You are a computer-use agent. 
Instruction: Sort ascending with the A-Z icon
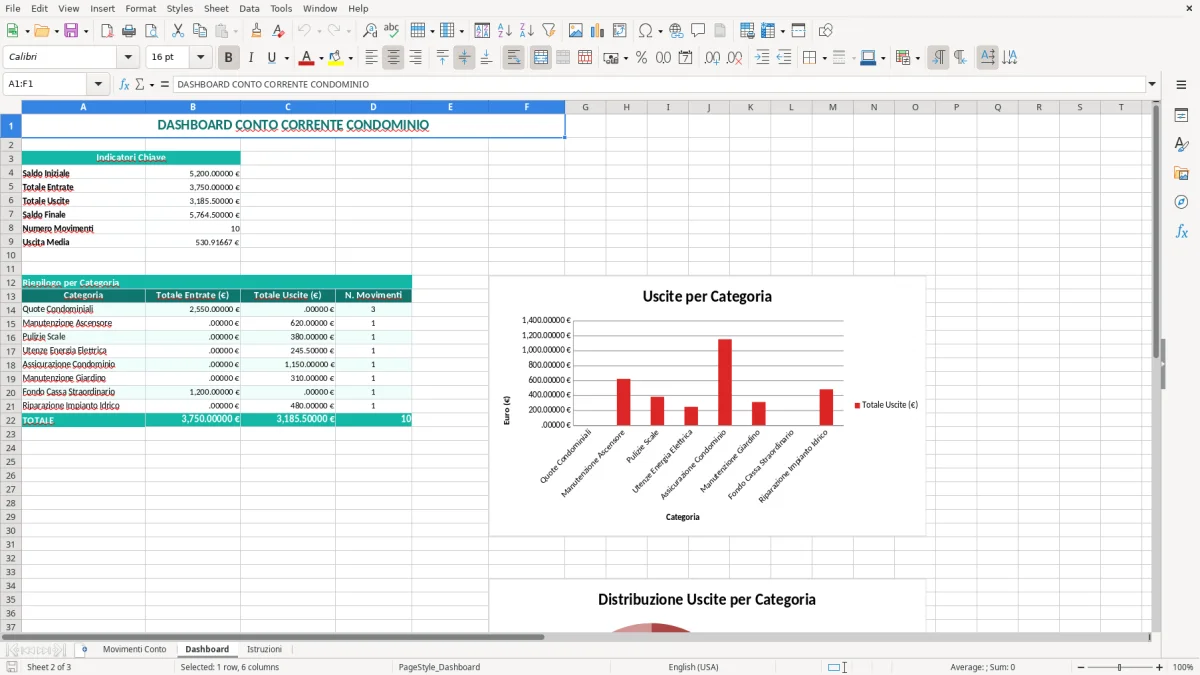[x=504, y=31]
